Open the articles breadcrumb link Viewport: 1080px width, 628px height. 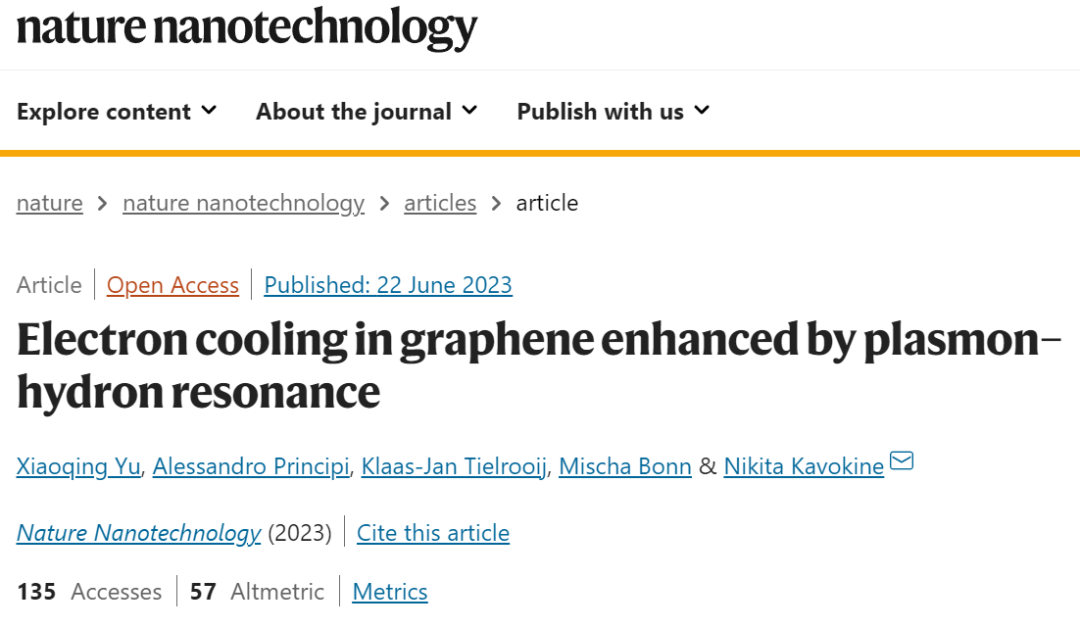[x=440, y=203]
